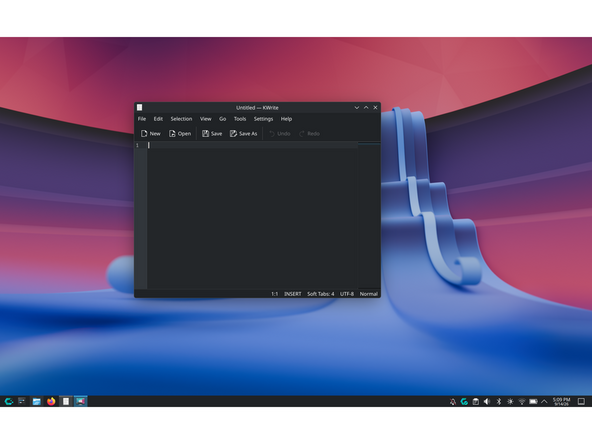Screen dimensions: 592x444
Task: Open the clipboard tray icon
Action: pyautogui.click(x=476, y=402)
